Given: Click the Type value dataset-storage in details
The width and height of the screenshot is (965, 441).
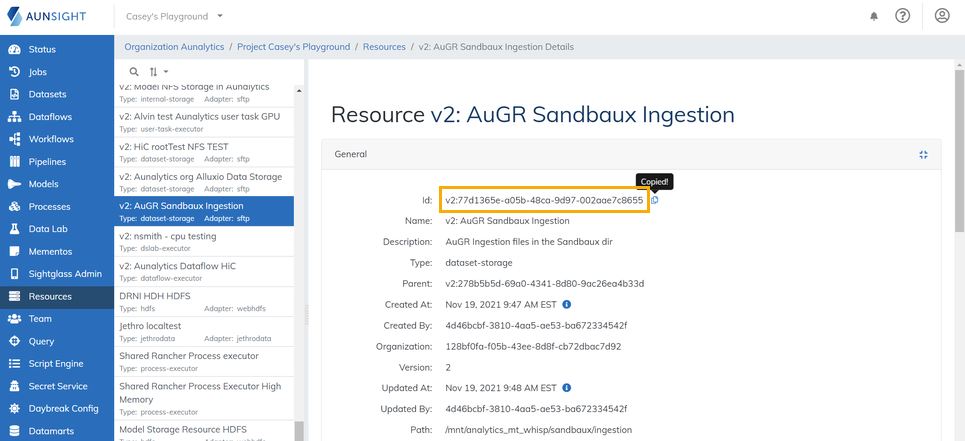Looking at the screenshot, I should click(479, 263).
